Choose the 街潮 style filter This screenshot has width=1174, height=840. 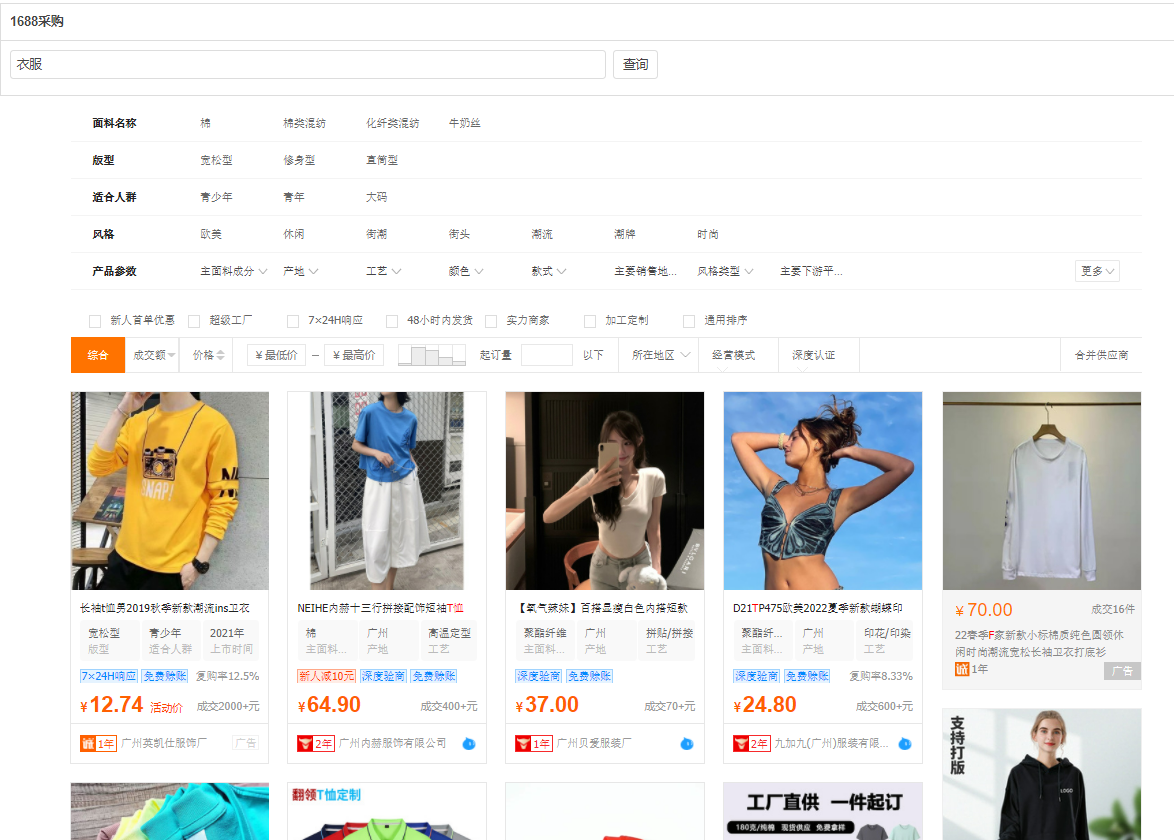377,234
